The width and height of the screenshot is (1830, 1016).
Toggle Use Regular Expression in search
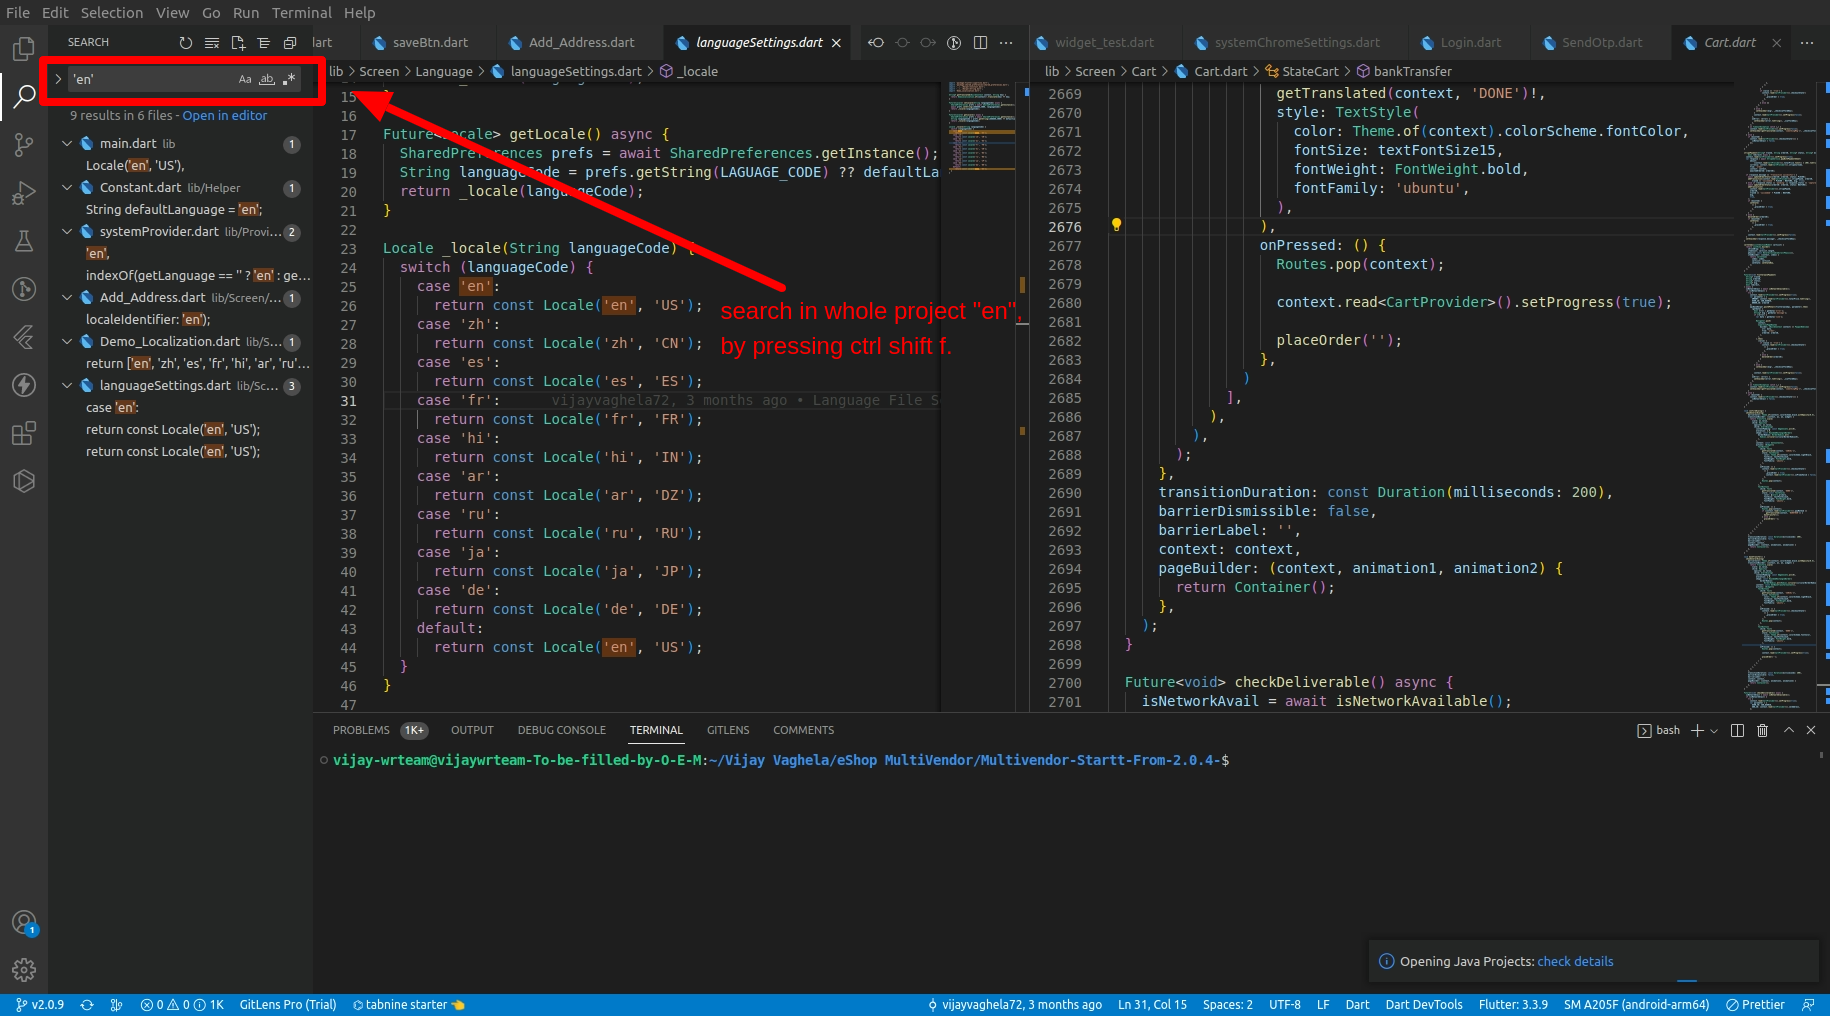coord(289,79)
